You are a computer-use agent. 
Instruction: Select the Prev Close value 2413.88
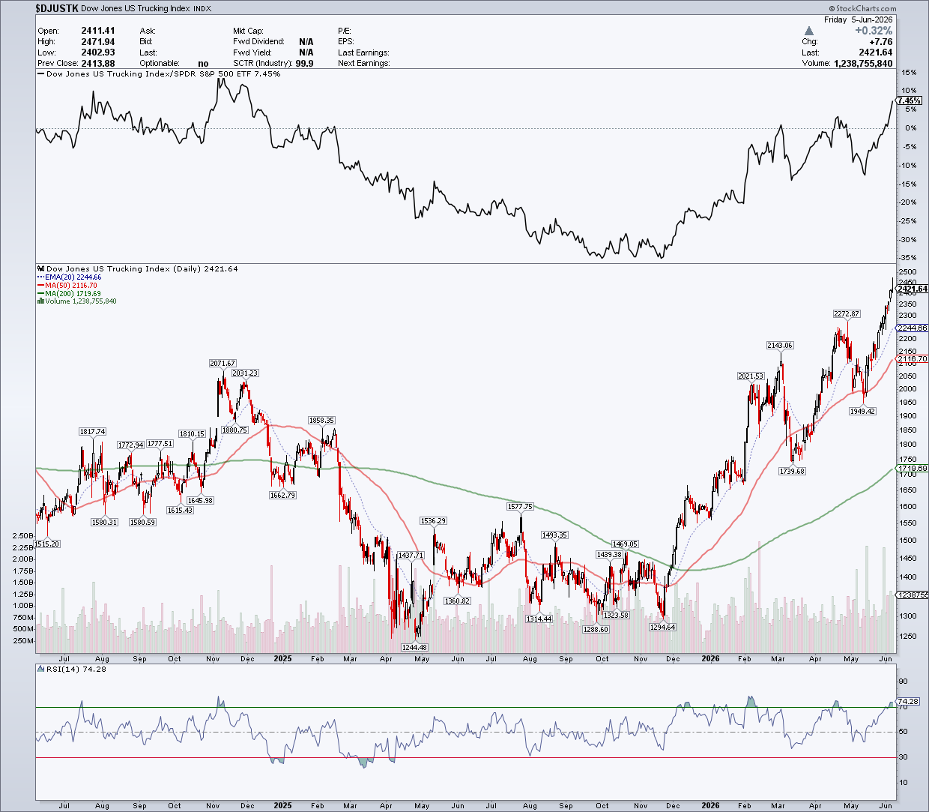pos(98,63)
